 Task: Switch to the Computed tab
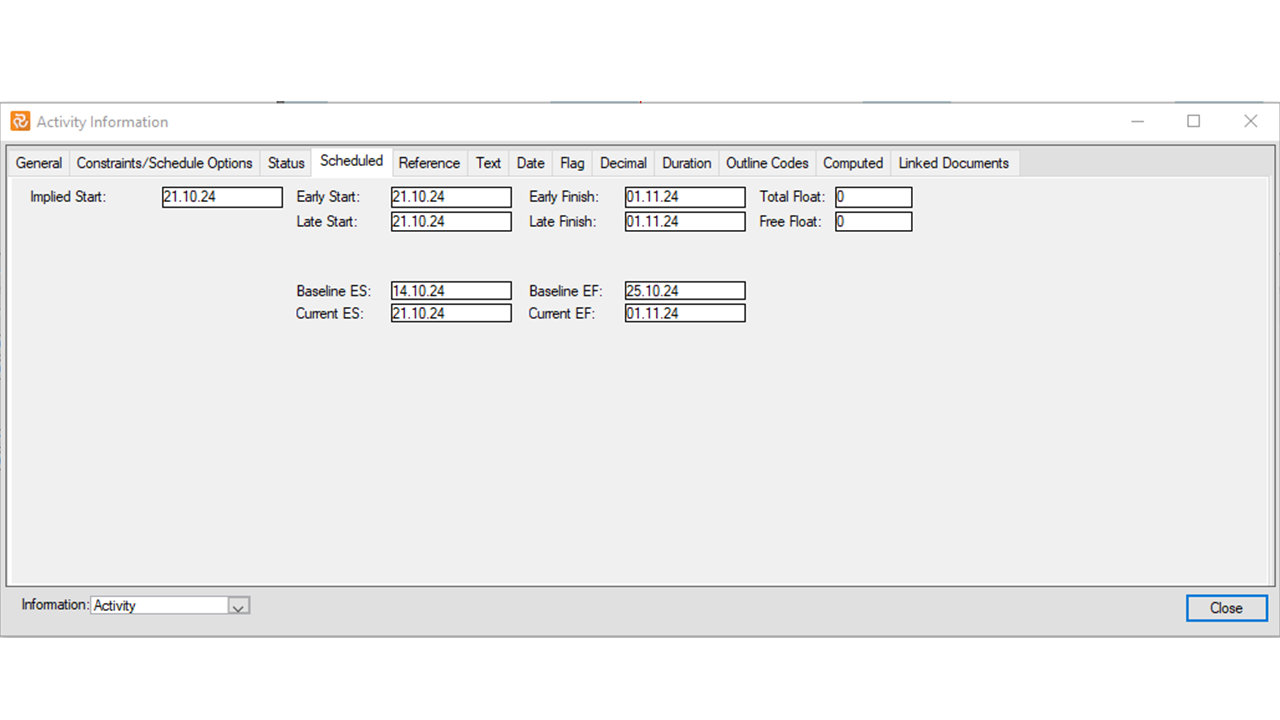pos(852,163)
